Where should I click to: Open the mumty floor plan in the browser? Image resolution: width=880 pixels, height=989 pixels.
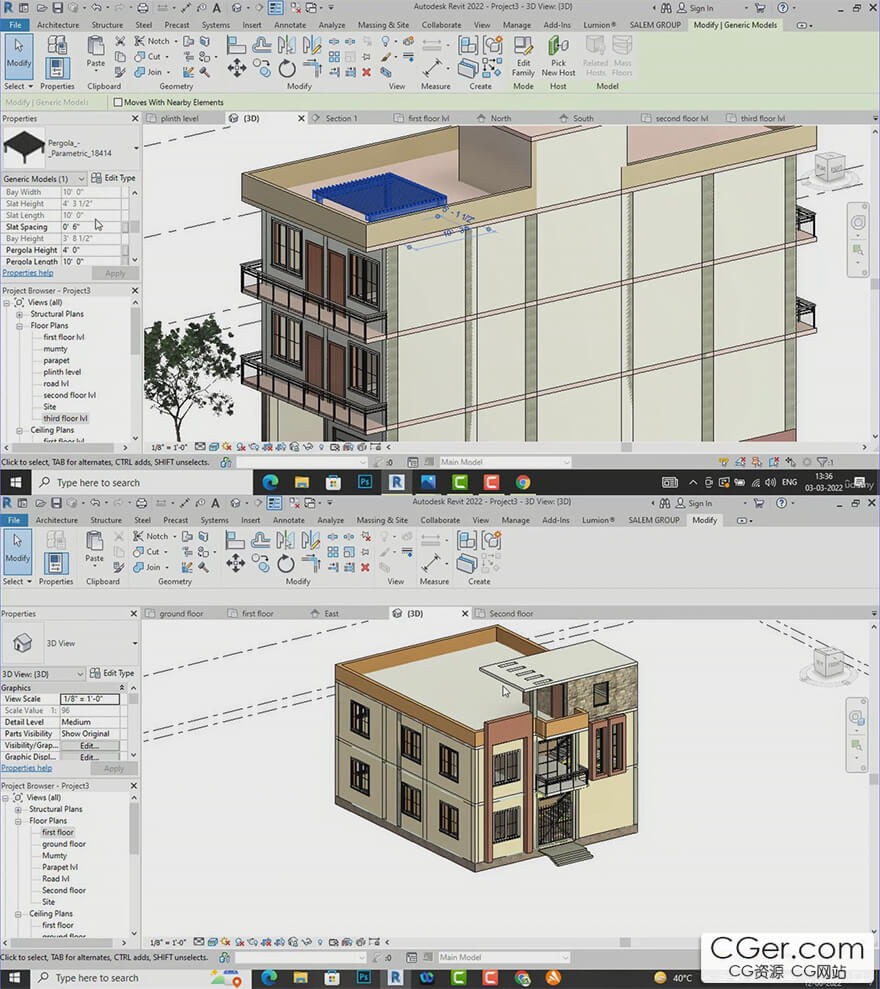pos(56,349)
